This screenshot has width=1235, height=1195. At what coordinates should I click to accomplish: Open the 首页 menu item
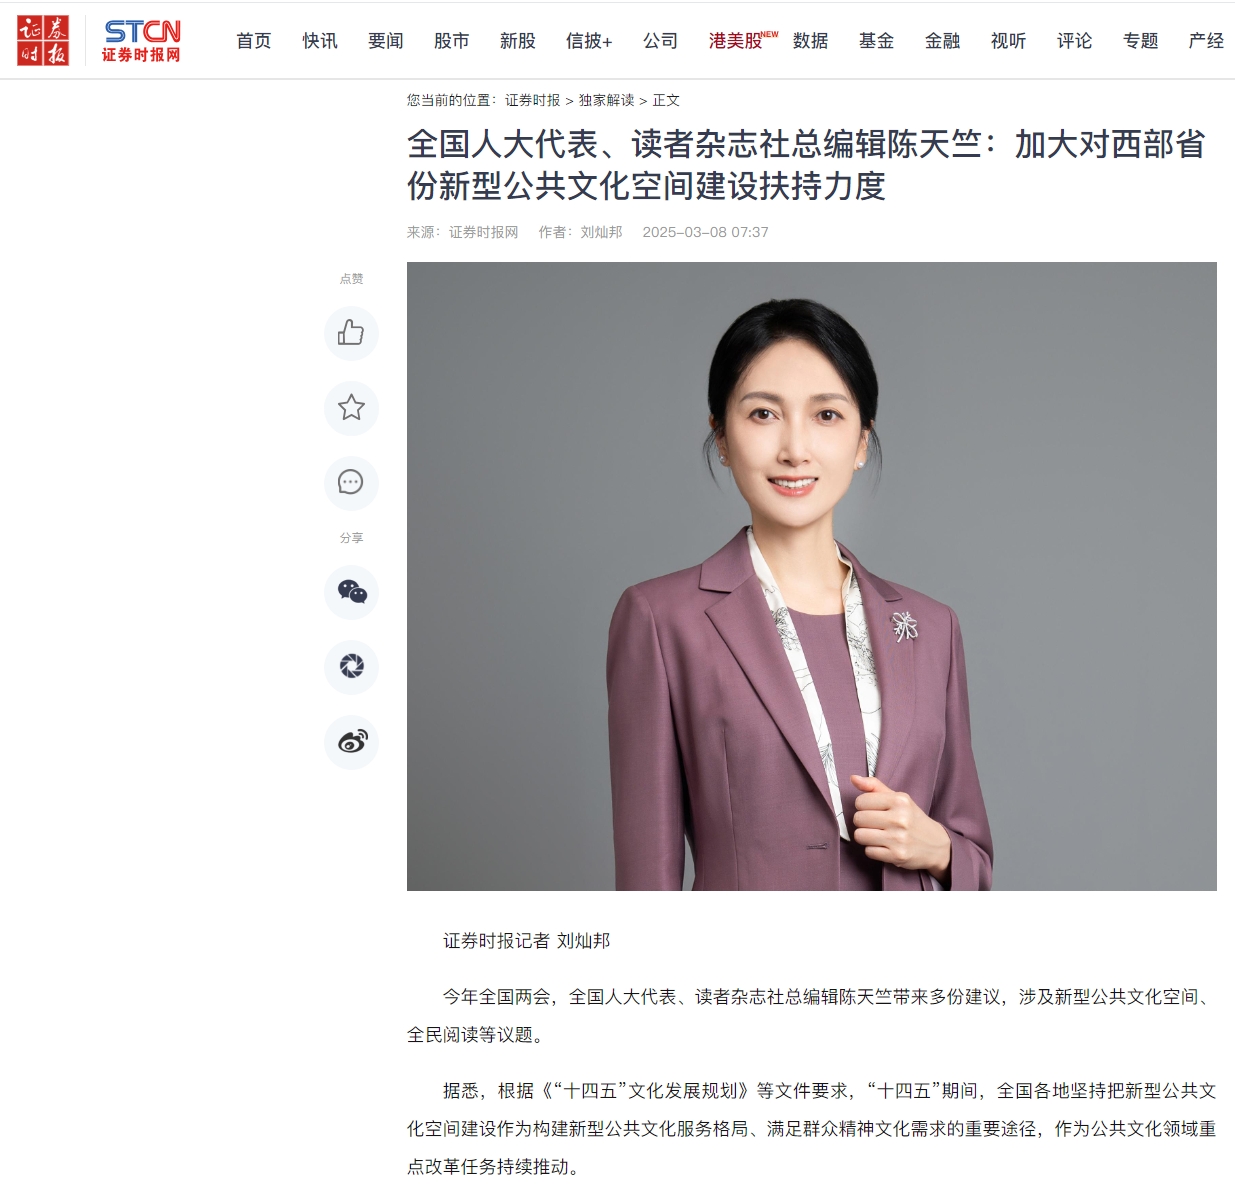(254, 41)
